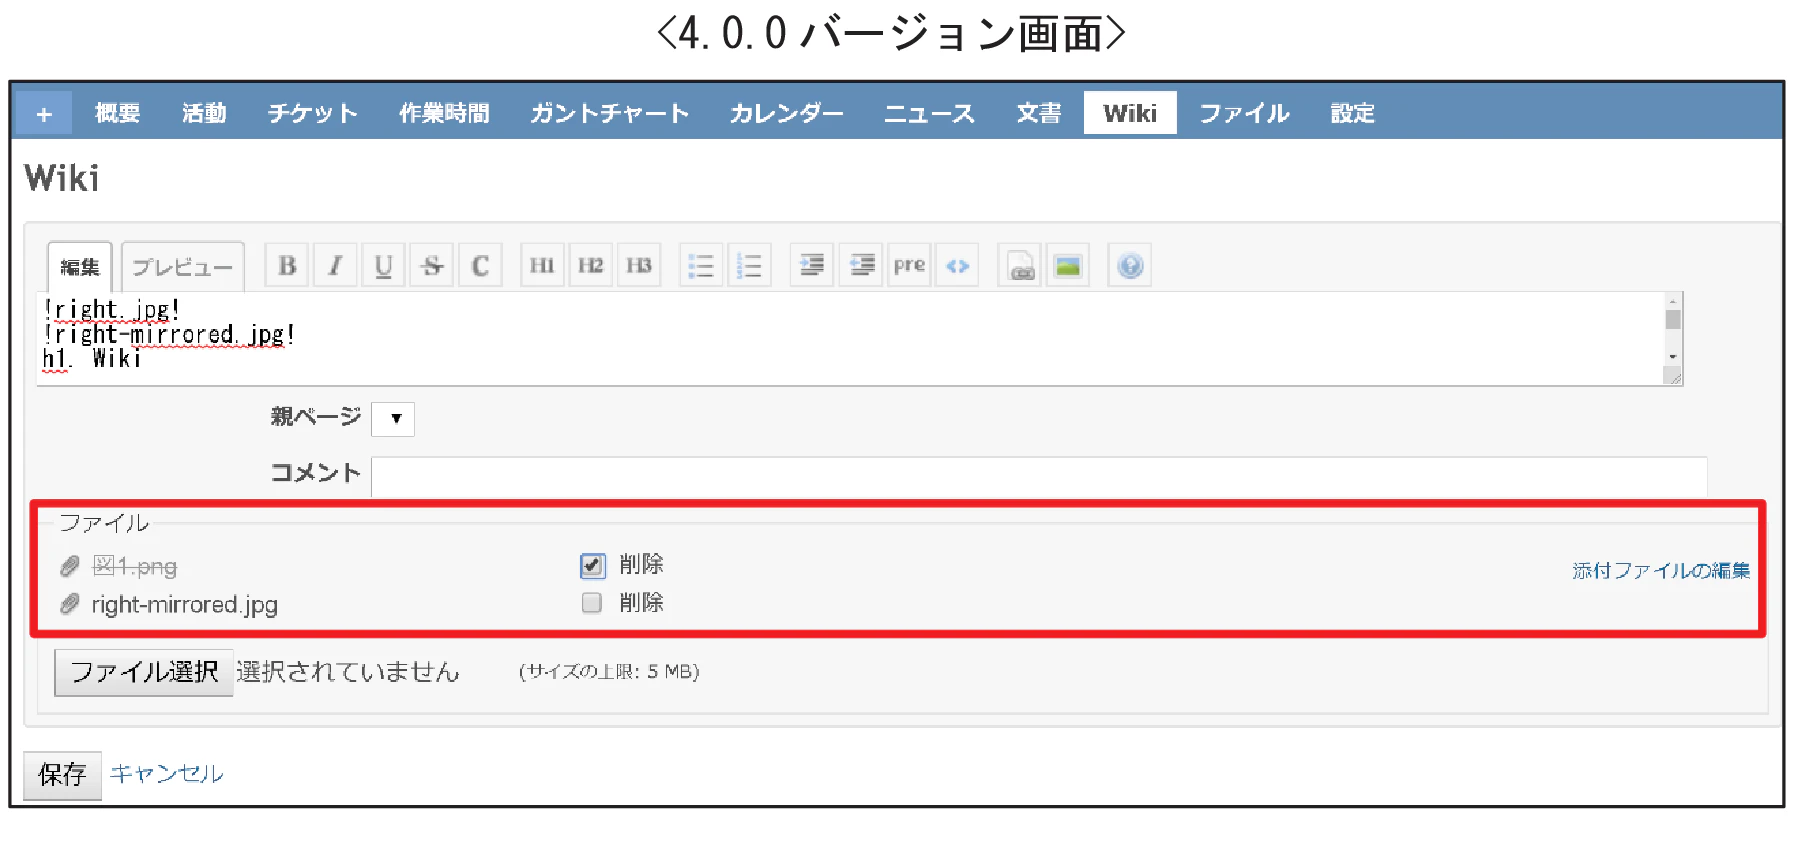
Task: Open the 文書 menu tab
Action: point(1039,114)
